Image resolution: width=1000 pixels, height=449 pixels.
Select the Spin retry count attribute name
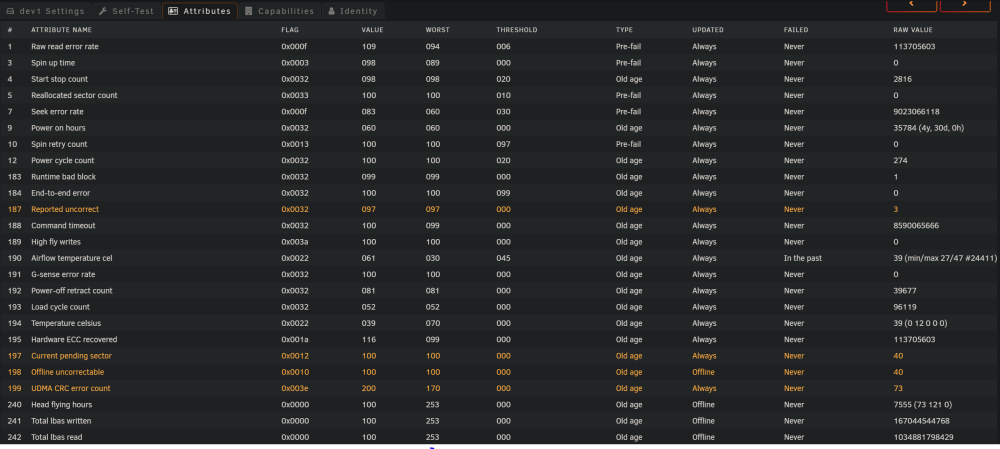[59, 144]
